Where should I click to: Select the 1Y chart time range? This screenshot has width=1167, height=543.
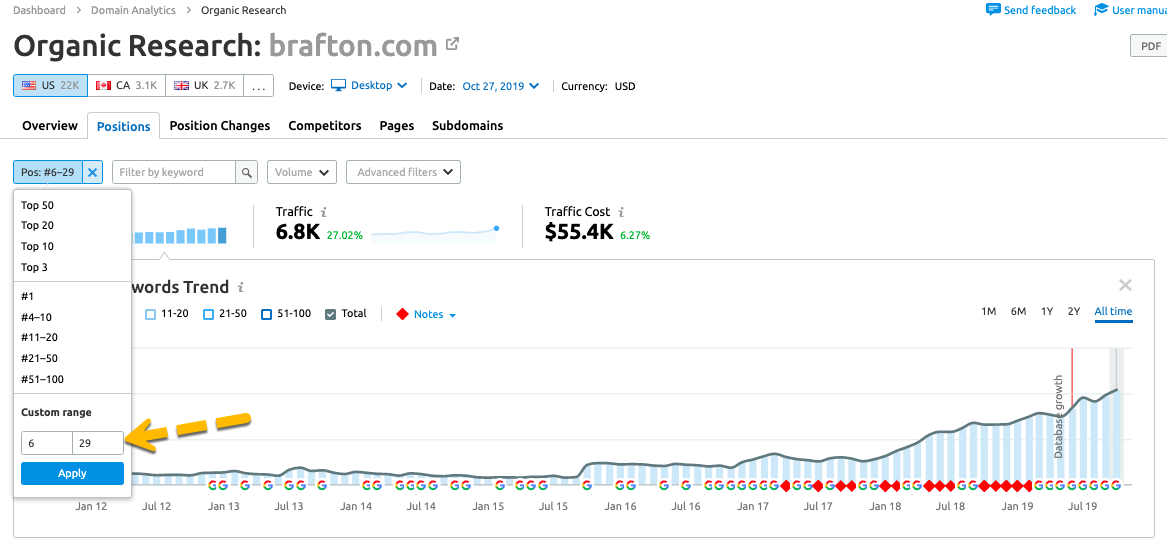pyautogui.click(x=1046, y=312)
